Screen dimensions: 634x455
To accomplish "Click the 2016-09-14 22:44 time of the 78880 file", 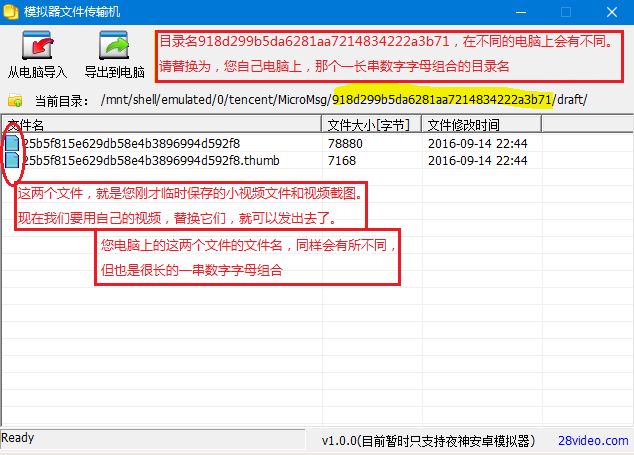I will 478,144.
